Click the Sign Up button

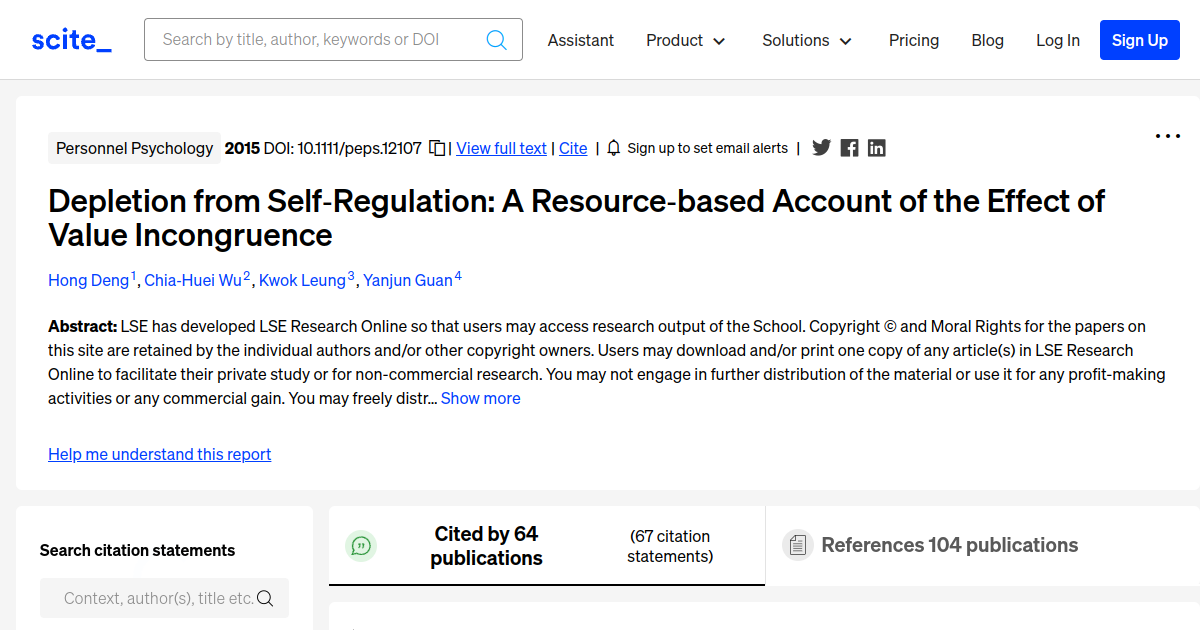(1139, 40)
